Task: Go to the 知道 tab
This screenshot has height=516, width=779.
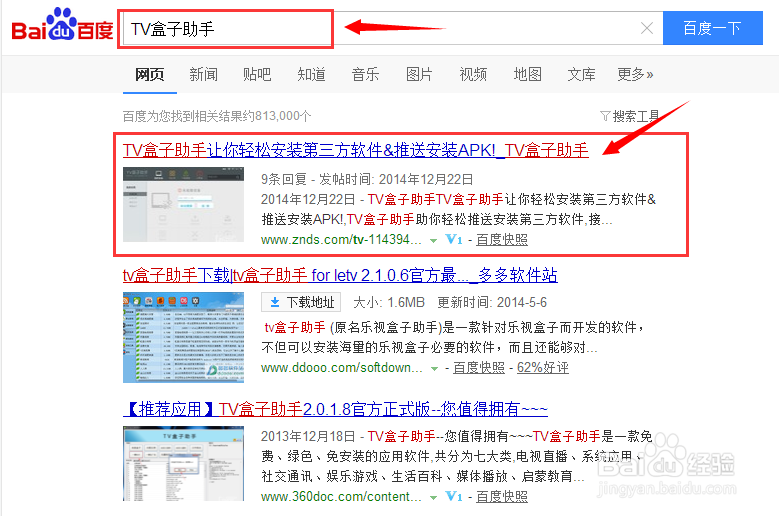Action: pos(311,74)
